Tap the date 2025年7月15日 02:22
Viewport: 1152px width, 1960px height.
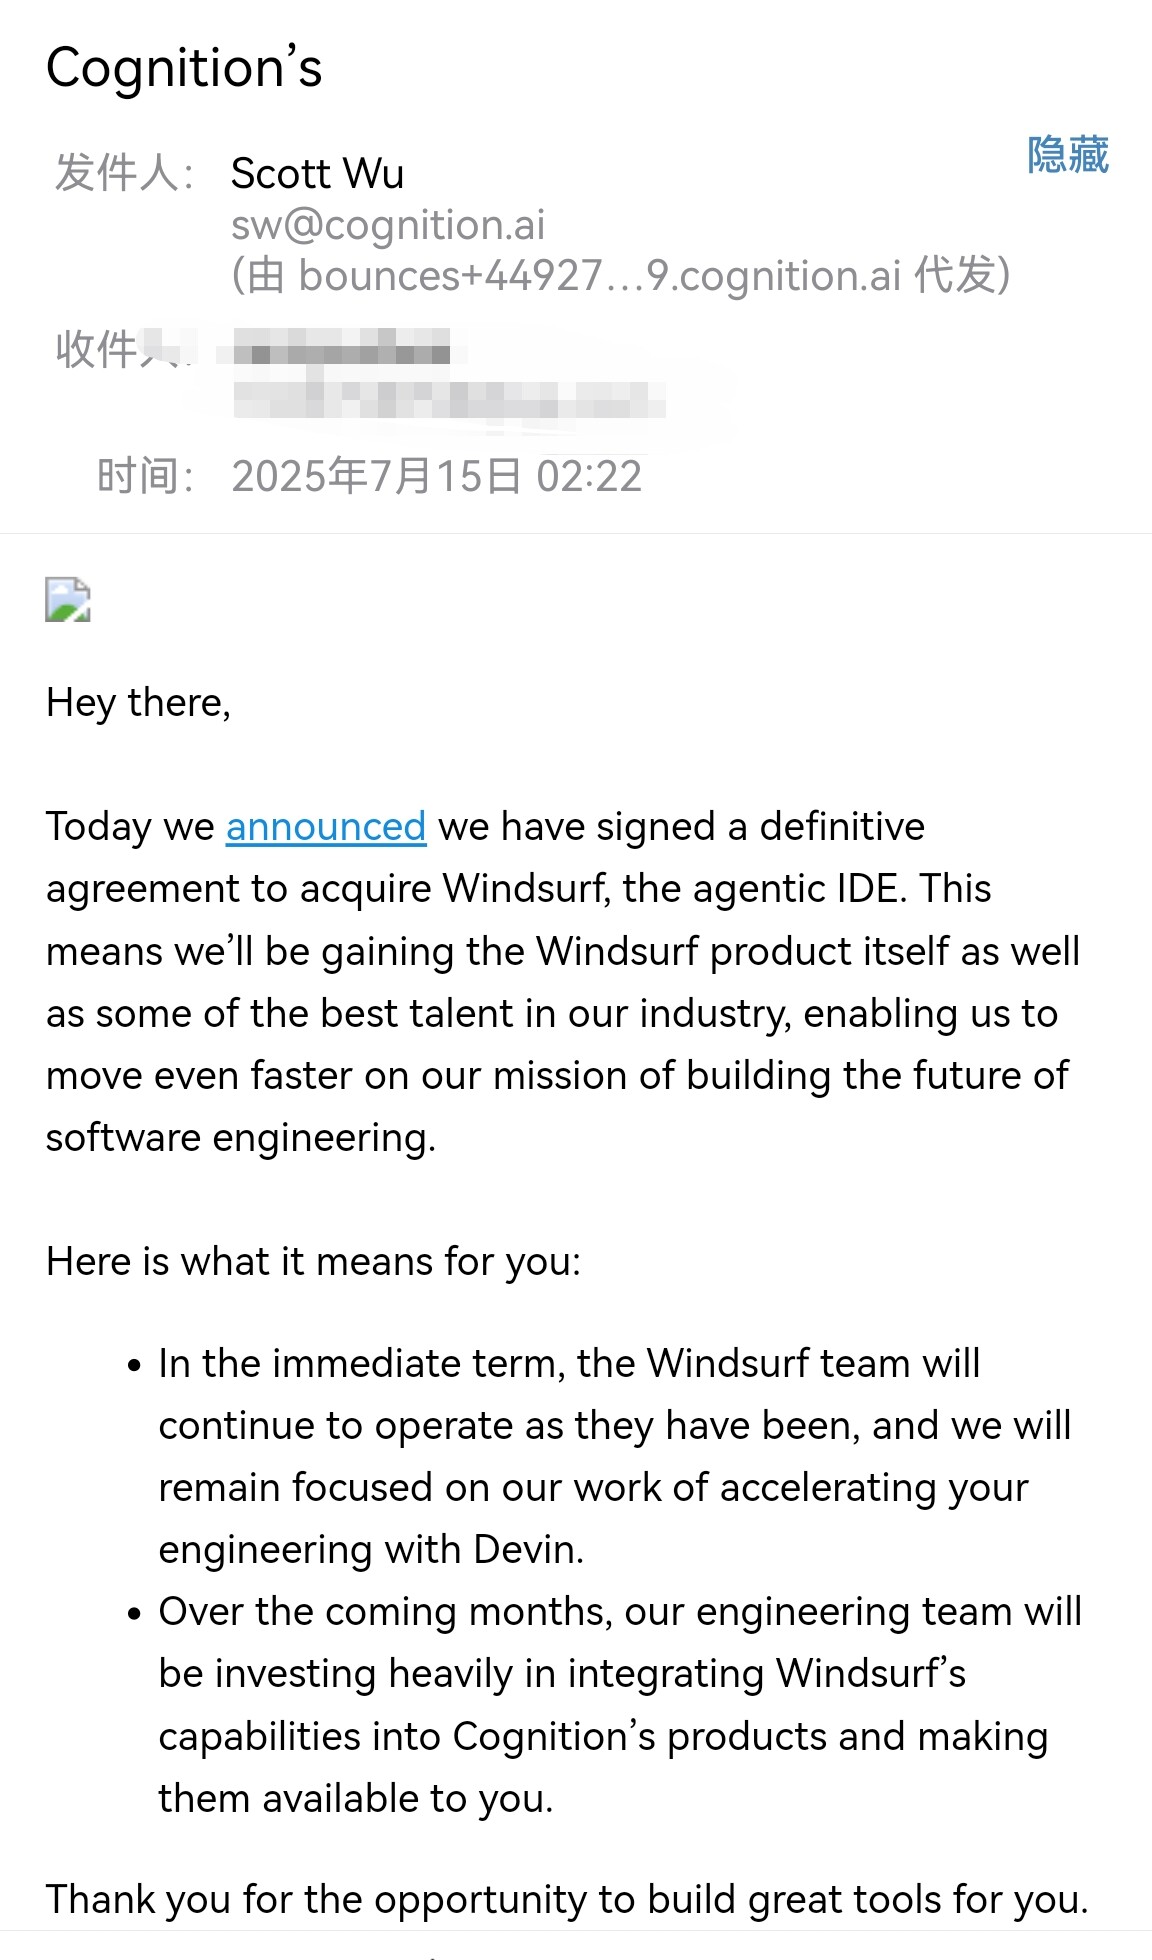[x=437, y=476]
